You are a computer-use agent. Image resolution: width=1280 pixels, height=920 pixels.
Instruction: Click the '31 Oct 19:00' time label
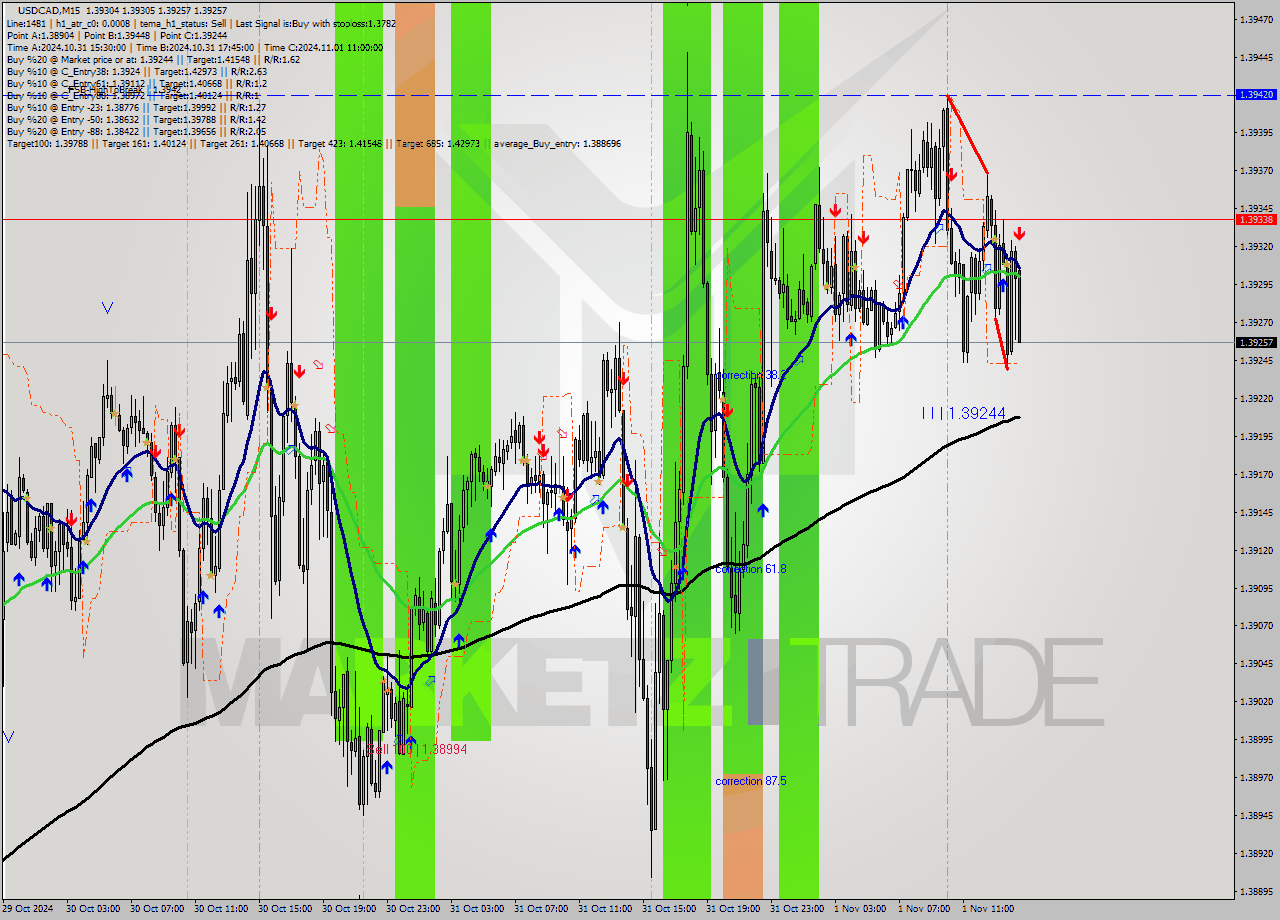[x=733, y=909]
